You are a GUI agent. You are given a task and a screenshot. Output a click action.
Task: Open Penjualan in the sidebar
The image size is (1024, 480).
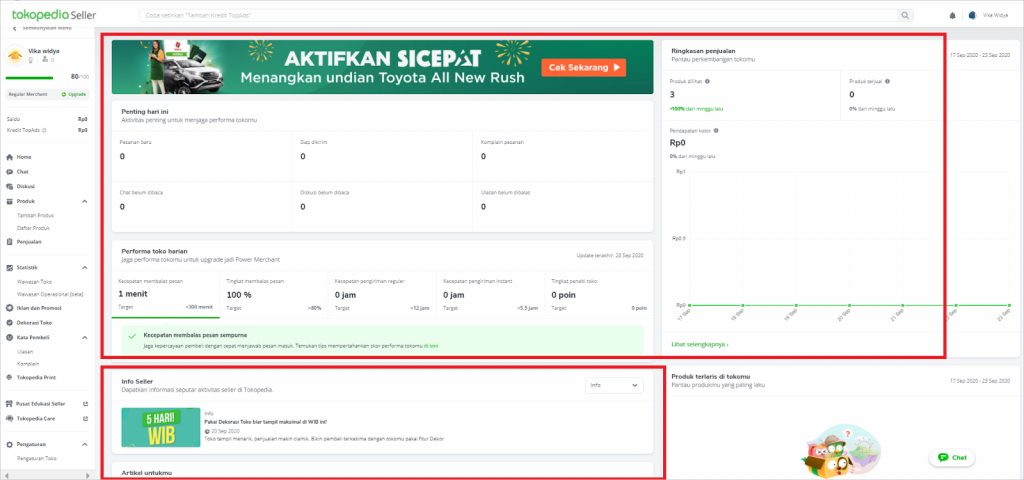(x=29, y=241)
